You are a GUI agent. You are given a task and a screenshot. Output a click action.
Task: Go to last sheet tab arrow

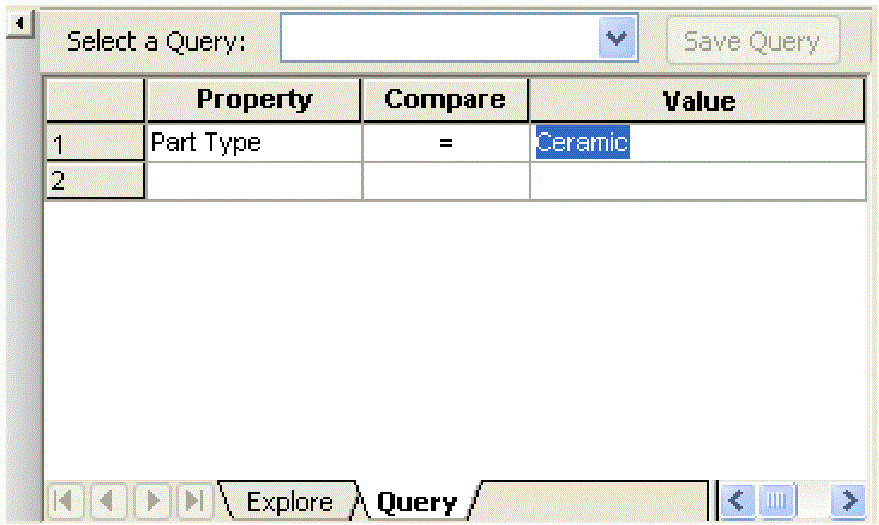[194, 500]
